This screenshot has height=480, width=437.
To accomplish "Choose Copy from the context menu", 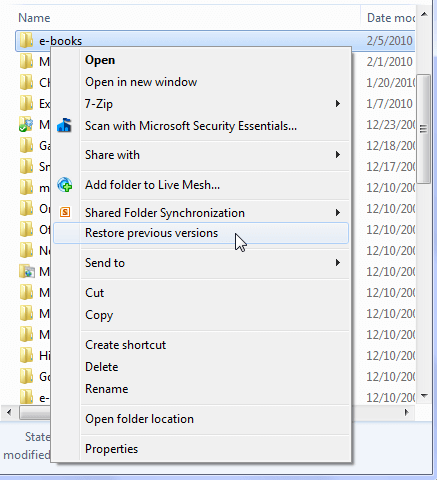I will click(201, 315).
